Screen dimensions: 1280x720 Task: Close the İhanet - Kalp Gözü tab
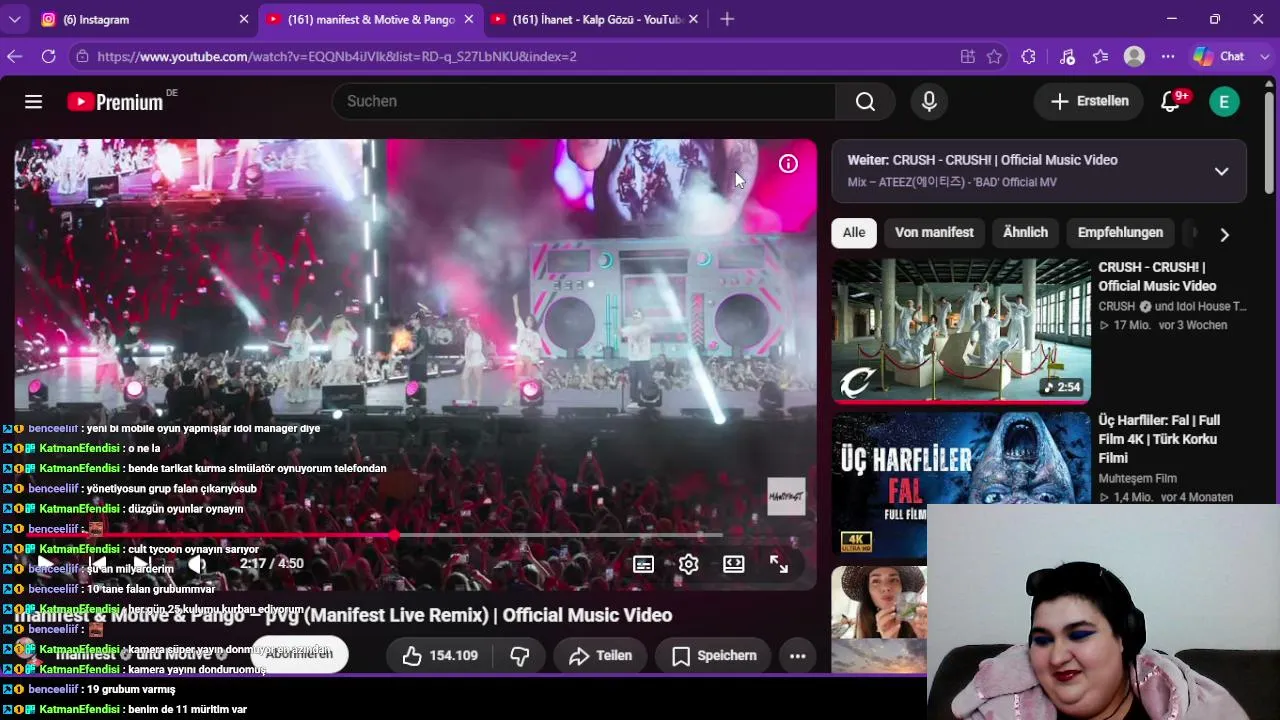(x=695, y=19)
